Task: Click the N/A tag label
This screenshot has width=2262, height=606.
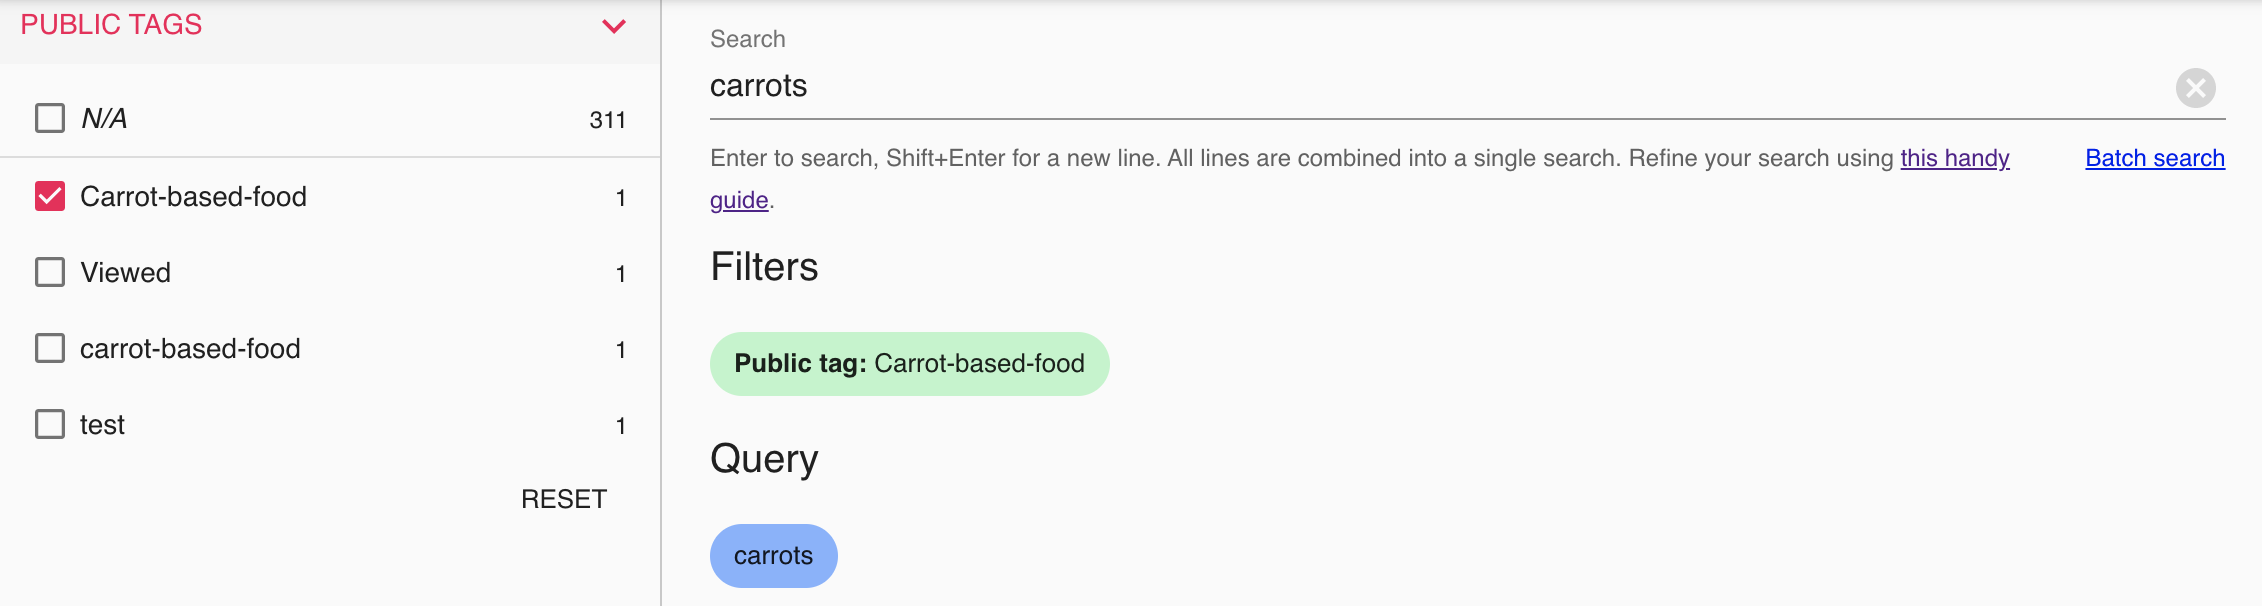Action: 104,119
